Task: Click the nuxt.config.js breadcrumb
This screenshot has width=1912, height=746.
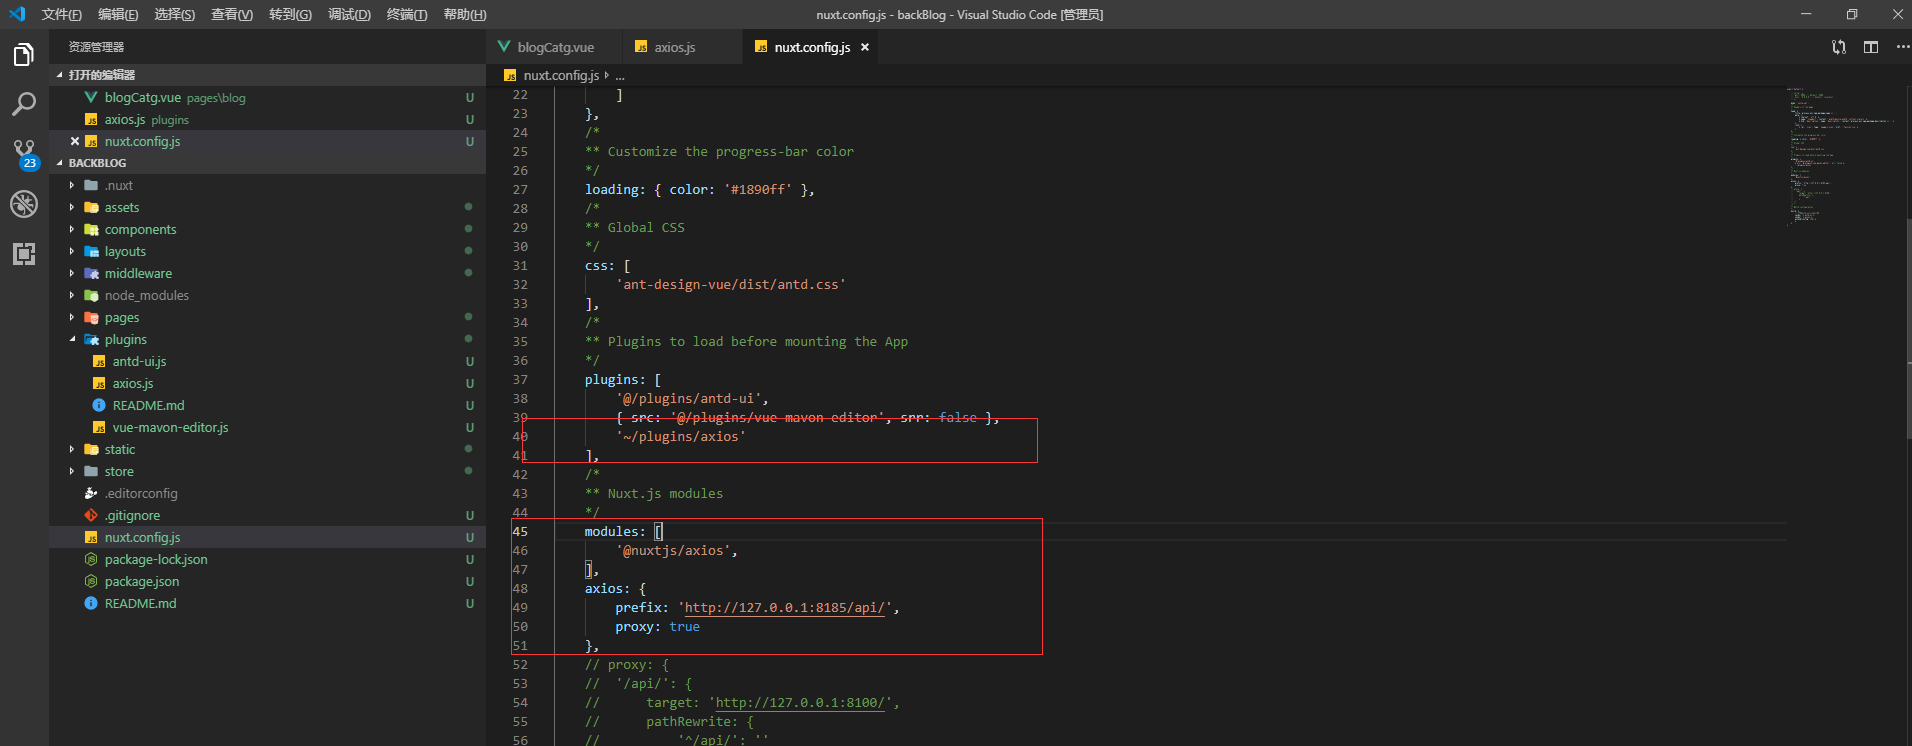Action: (x=560, y=75)
